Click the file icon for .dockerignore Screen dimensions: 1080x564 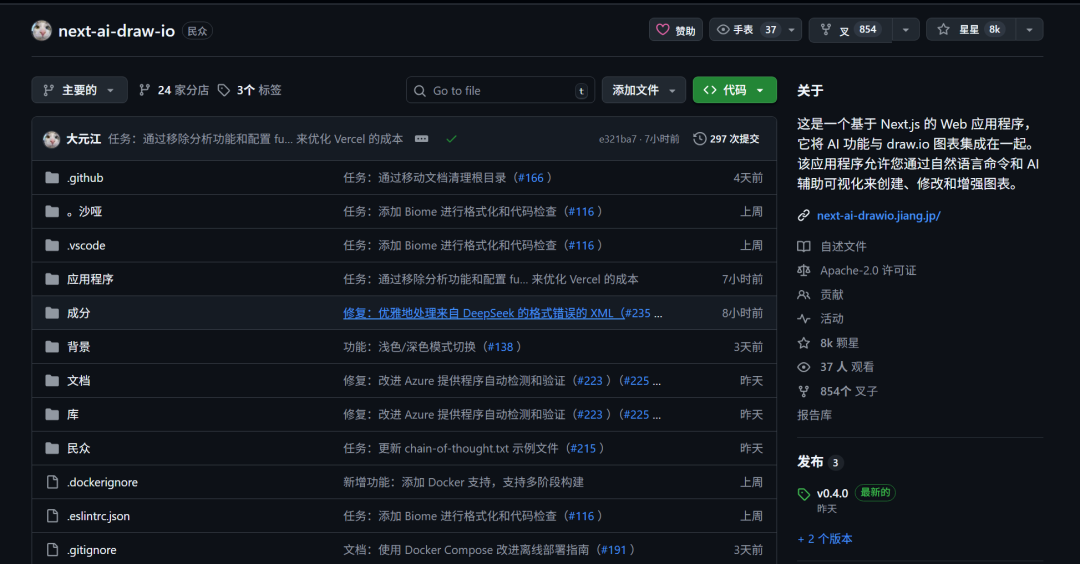(52, 482)
